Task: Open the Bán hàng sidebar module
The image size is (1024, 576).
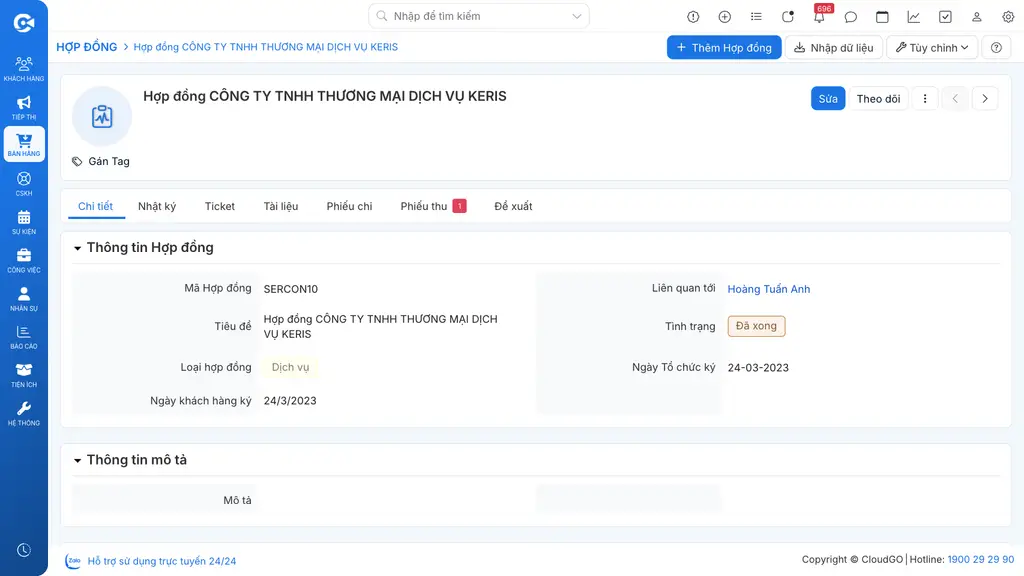Action: point(24,144)
